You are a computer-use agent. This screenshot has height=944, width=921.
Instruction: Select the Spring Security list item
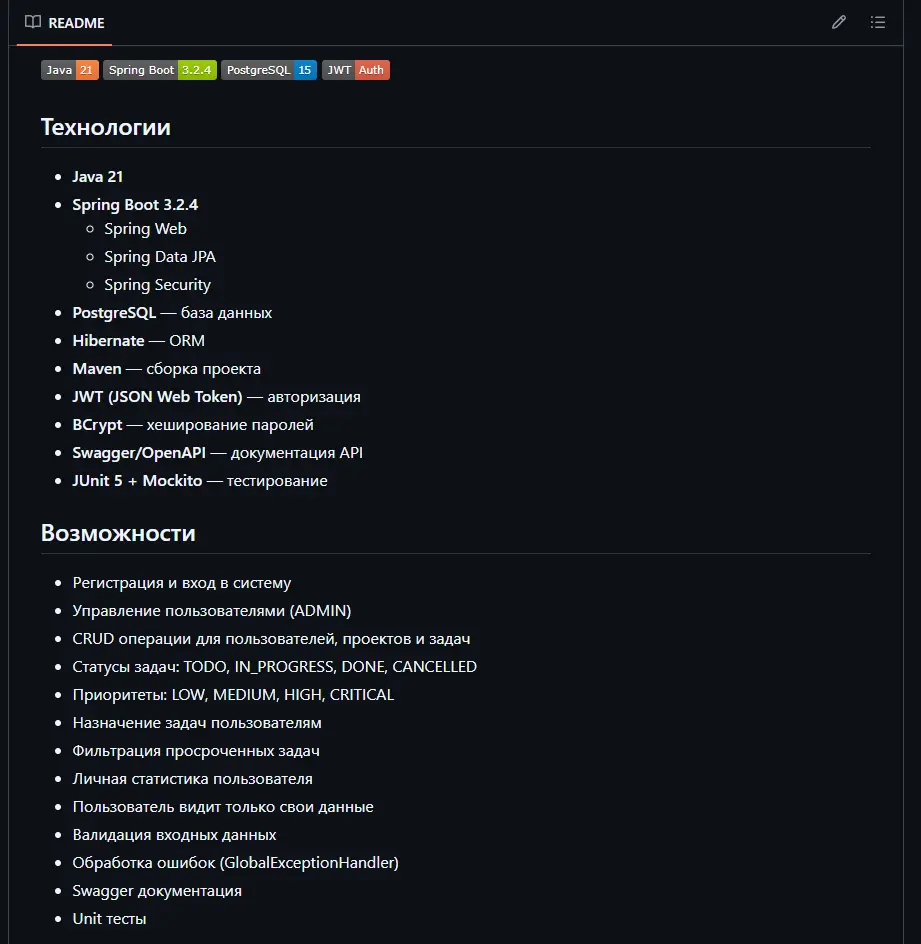pyautogui.click(x=157, y=284)
